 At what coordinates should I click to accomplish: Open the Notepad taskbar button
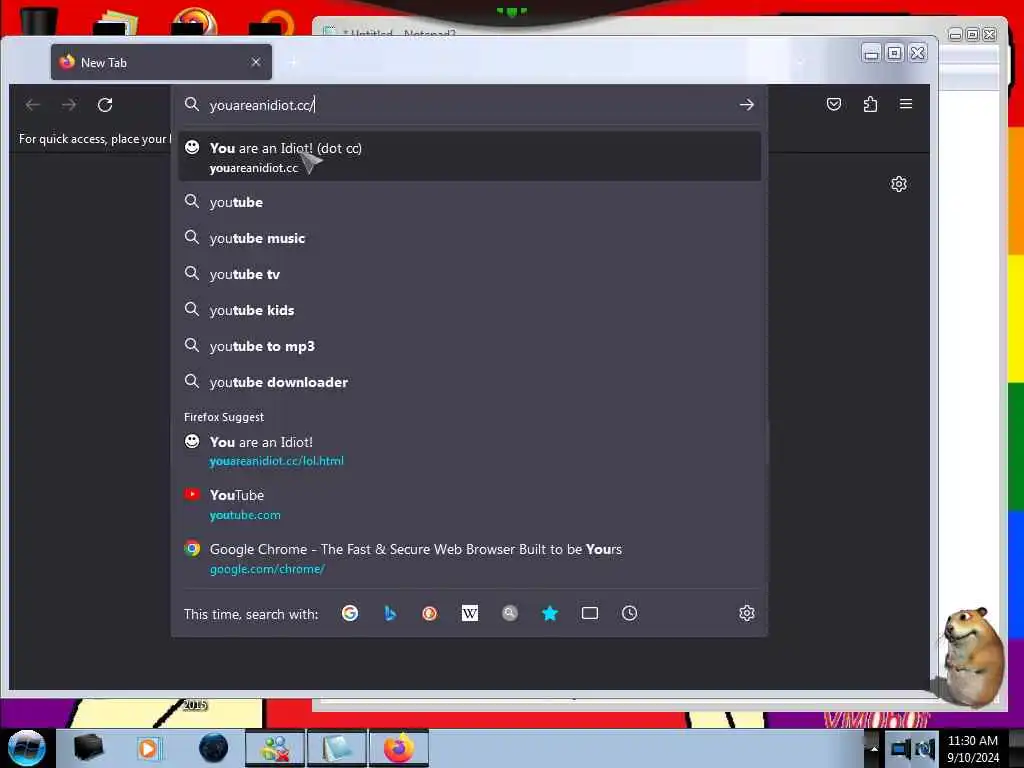click(336, 748)
